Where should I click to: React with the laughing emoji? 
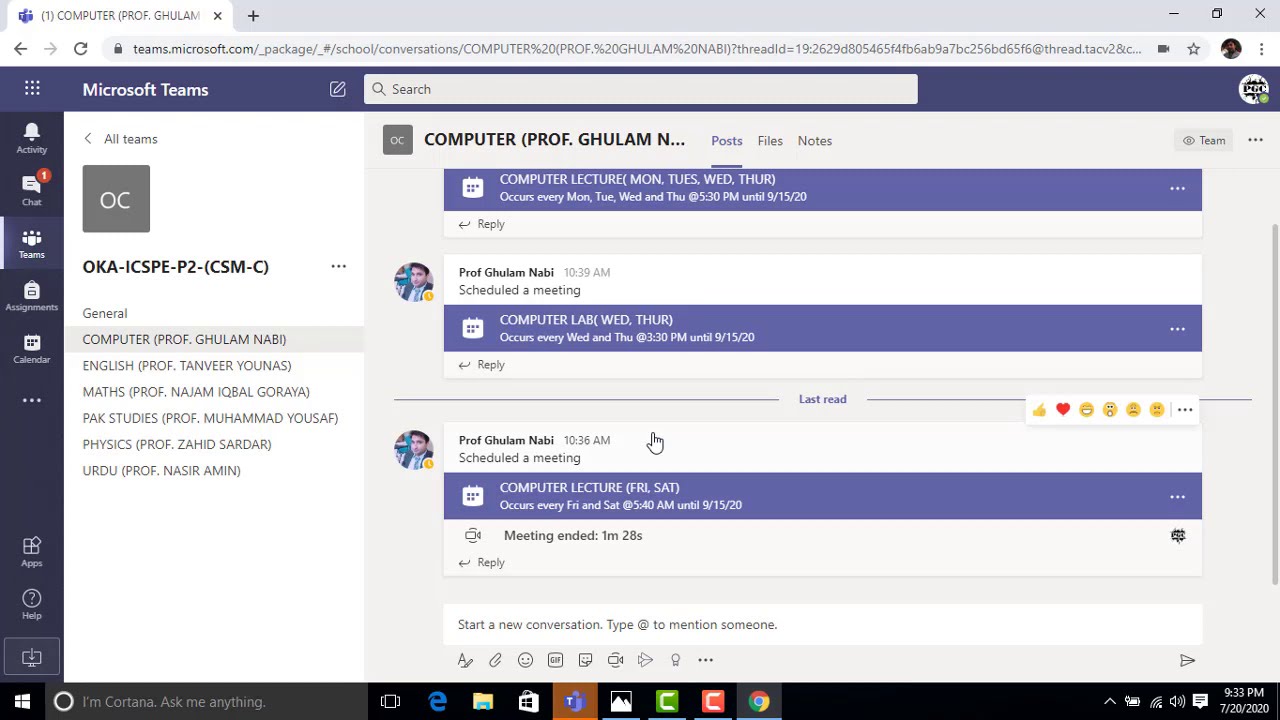(x=1086, y=410)
